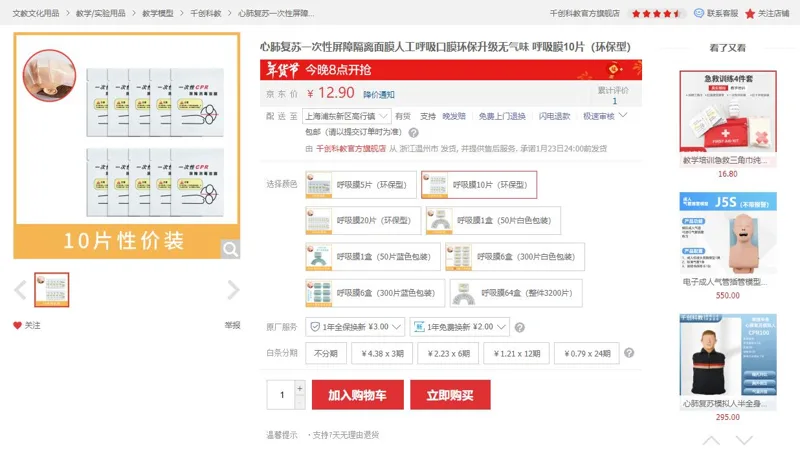
Task: Click the up arrow under recommendations
Action: click(x=711, y=440)
